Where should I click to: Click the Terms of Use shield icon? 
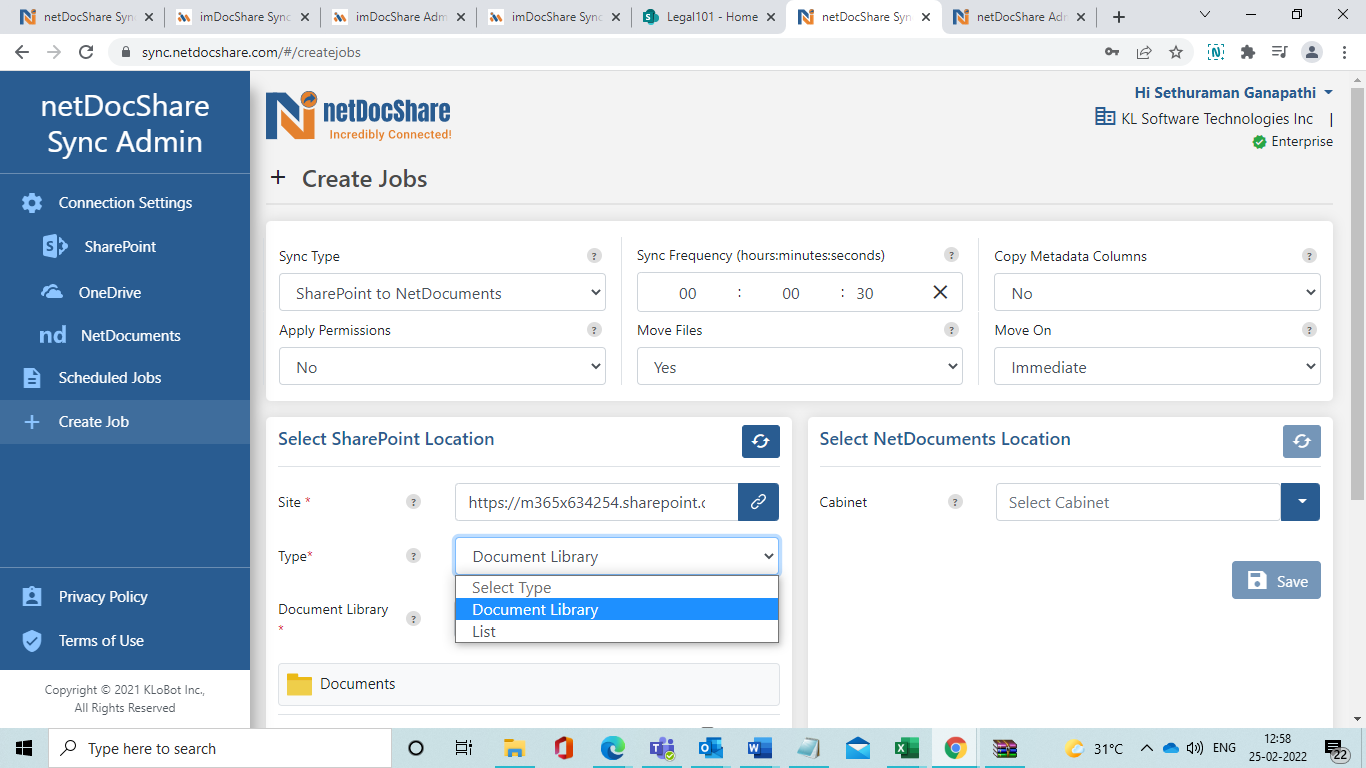(x=32, y=641)
